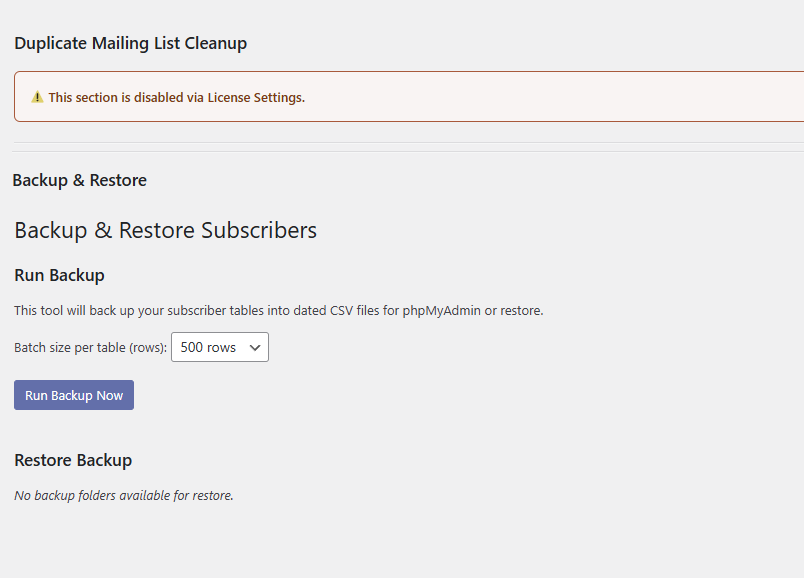The image size is (804, 578).
Task: Click the Backup & Restore Subscribers heading
Action: 165,230
